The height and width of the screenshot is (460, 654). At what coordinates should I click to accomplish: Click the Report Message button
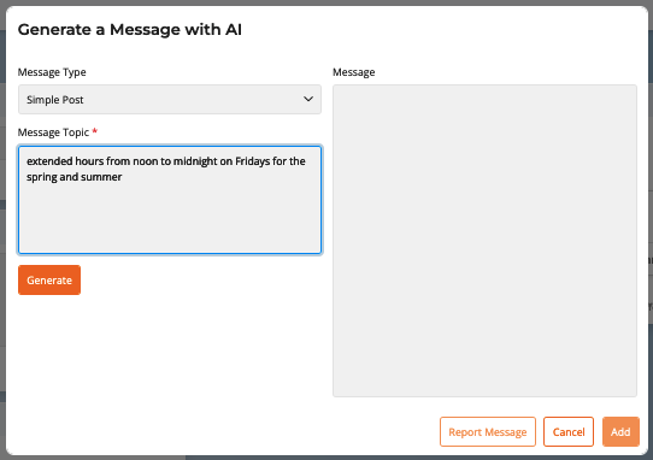(487, 432)
